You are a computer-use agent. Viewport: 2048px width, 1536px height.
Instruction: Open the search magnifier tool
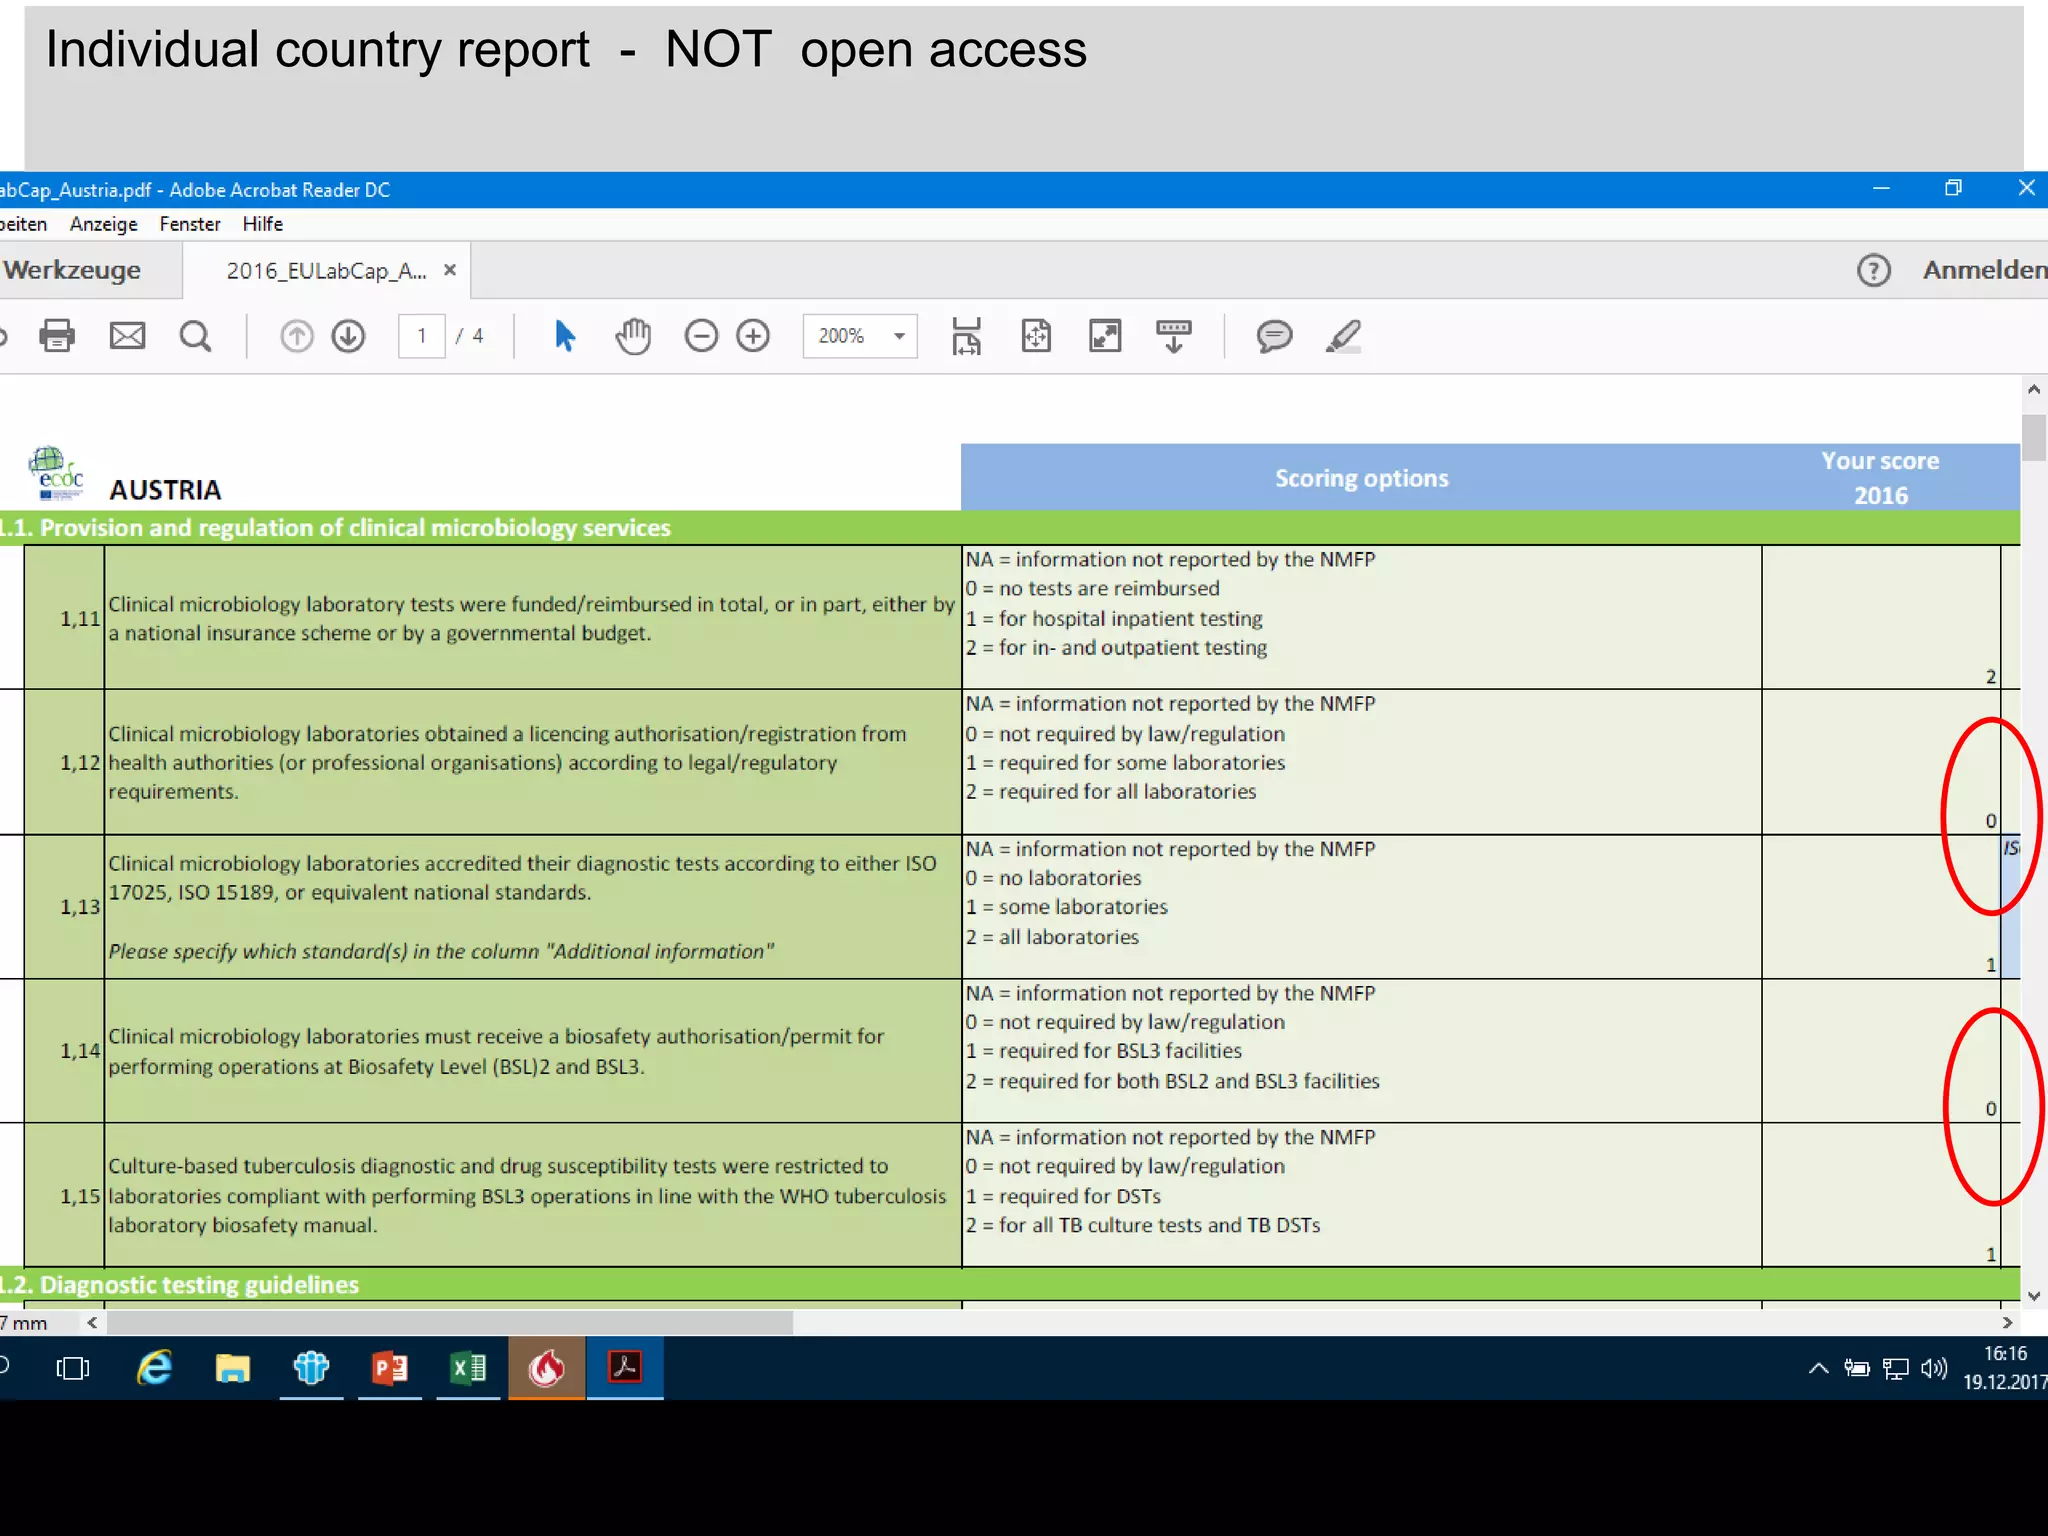click(x=195, y=336)
